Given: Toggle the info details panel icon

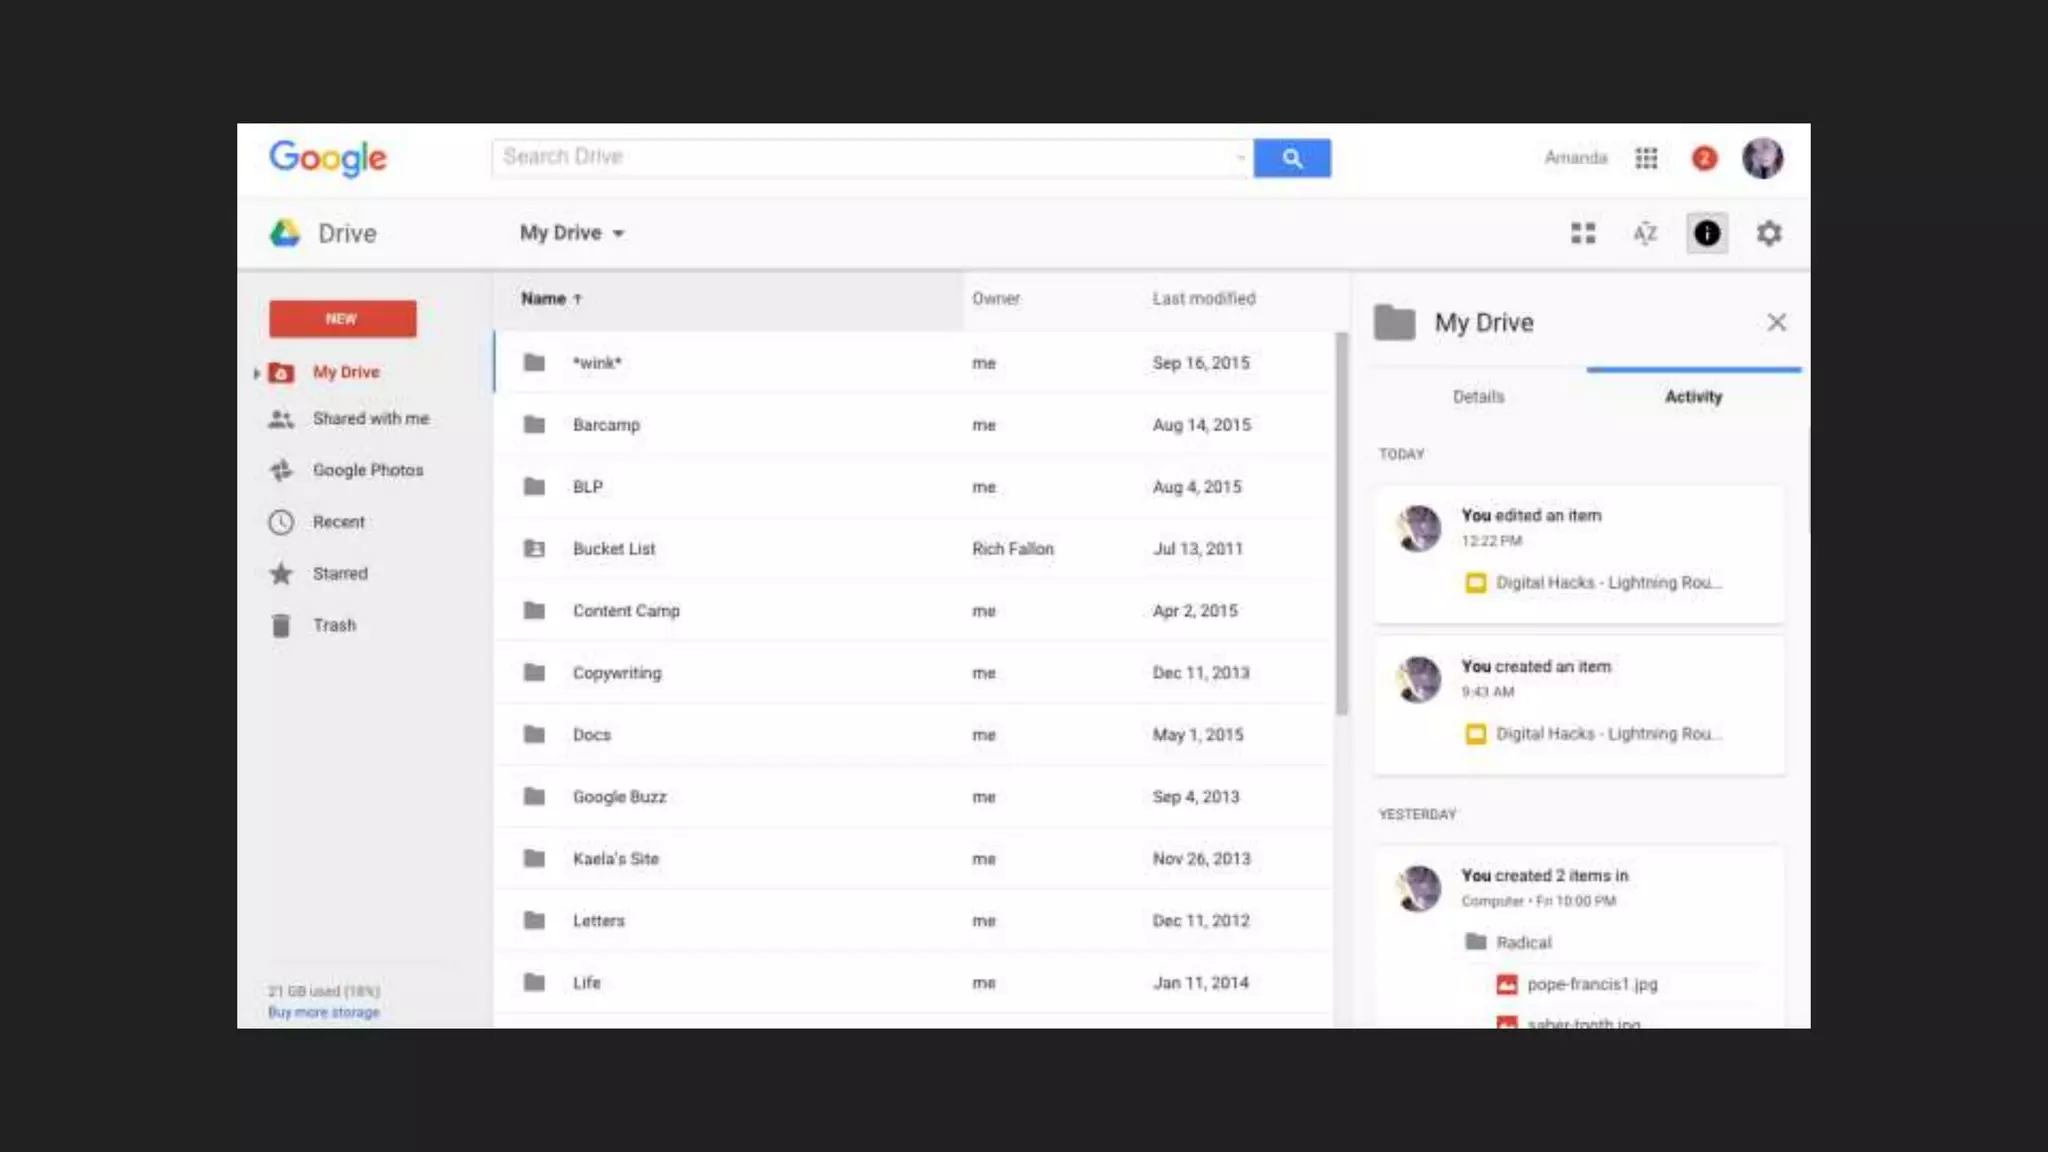Looking at the screenshot, I should [1706, 233].
